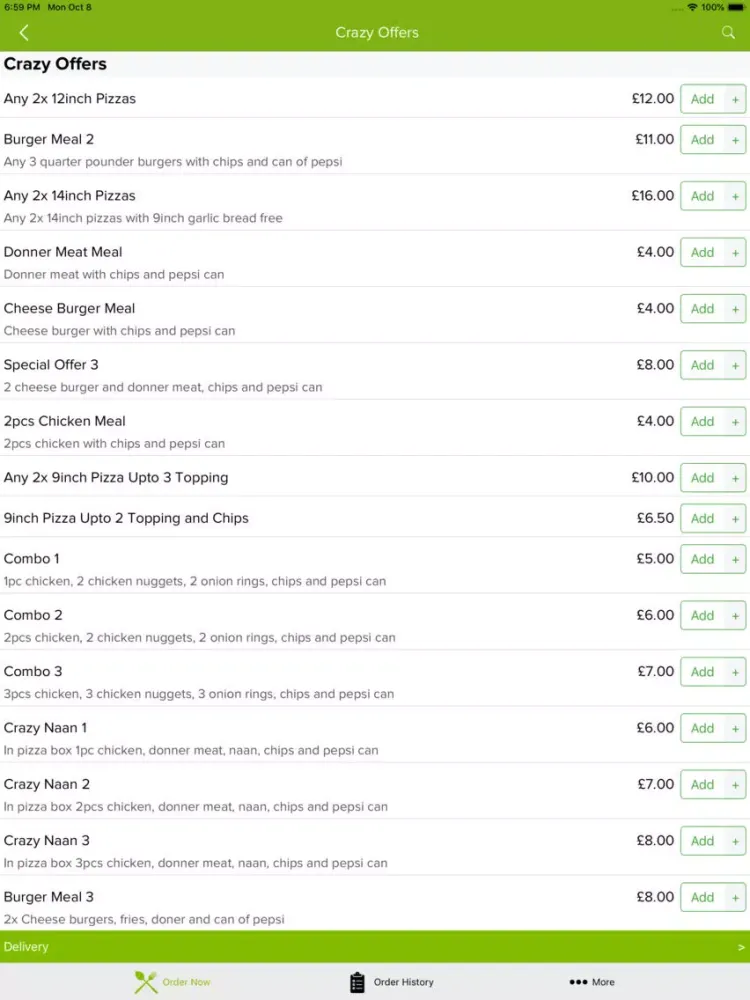The height and width of the screenshot is (1000, 750).
Task: Tap the Order Now fork-knife icon
Action: [x=146, y=982]
